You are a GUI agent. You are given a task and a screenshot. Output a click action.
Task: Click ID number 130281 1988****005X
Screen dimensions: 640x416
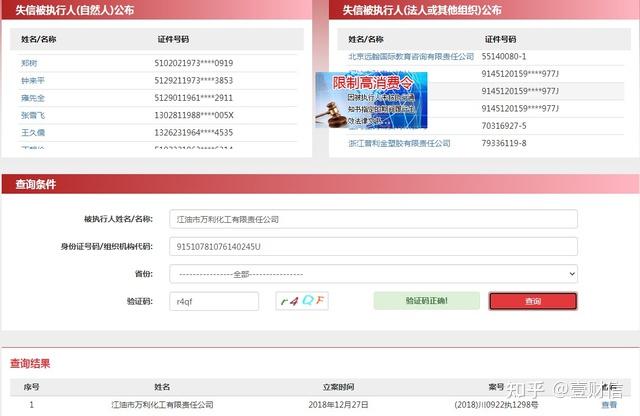194,115
